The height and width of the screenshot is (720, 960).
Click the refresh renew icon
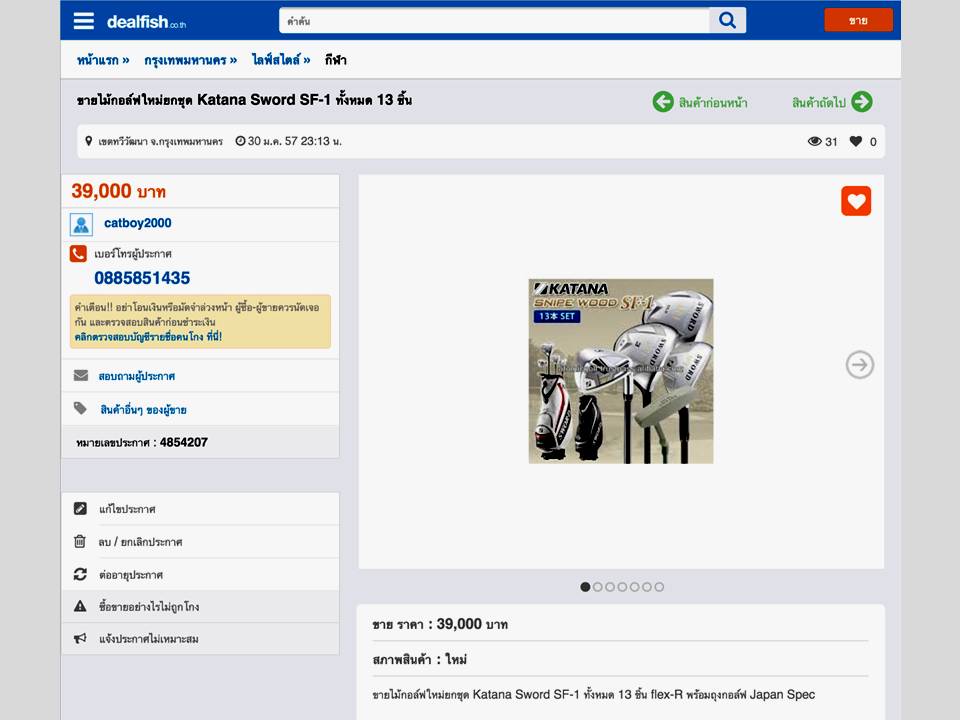click(x=80, y=574)
